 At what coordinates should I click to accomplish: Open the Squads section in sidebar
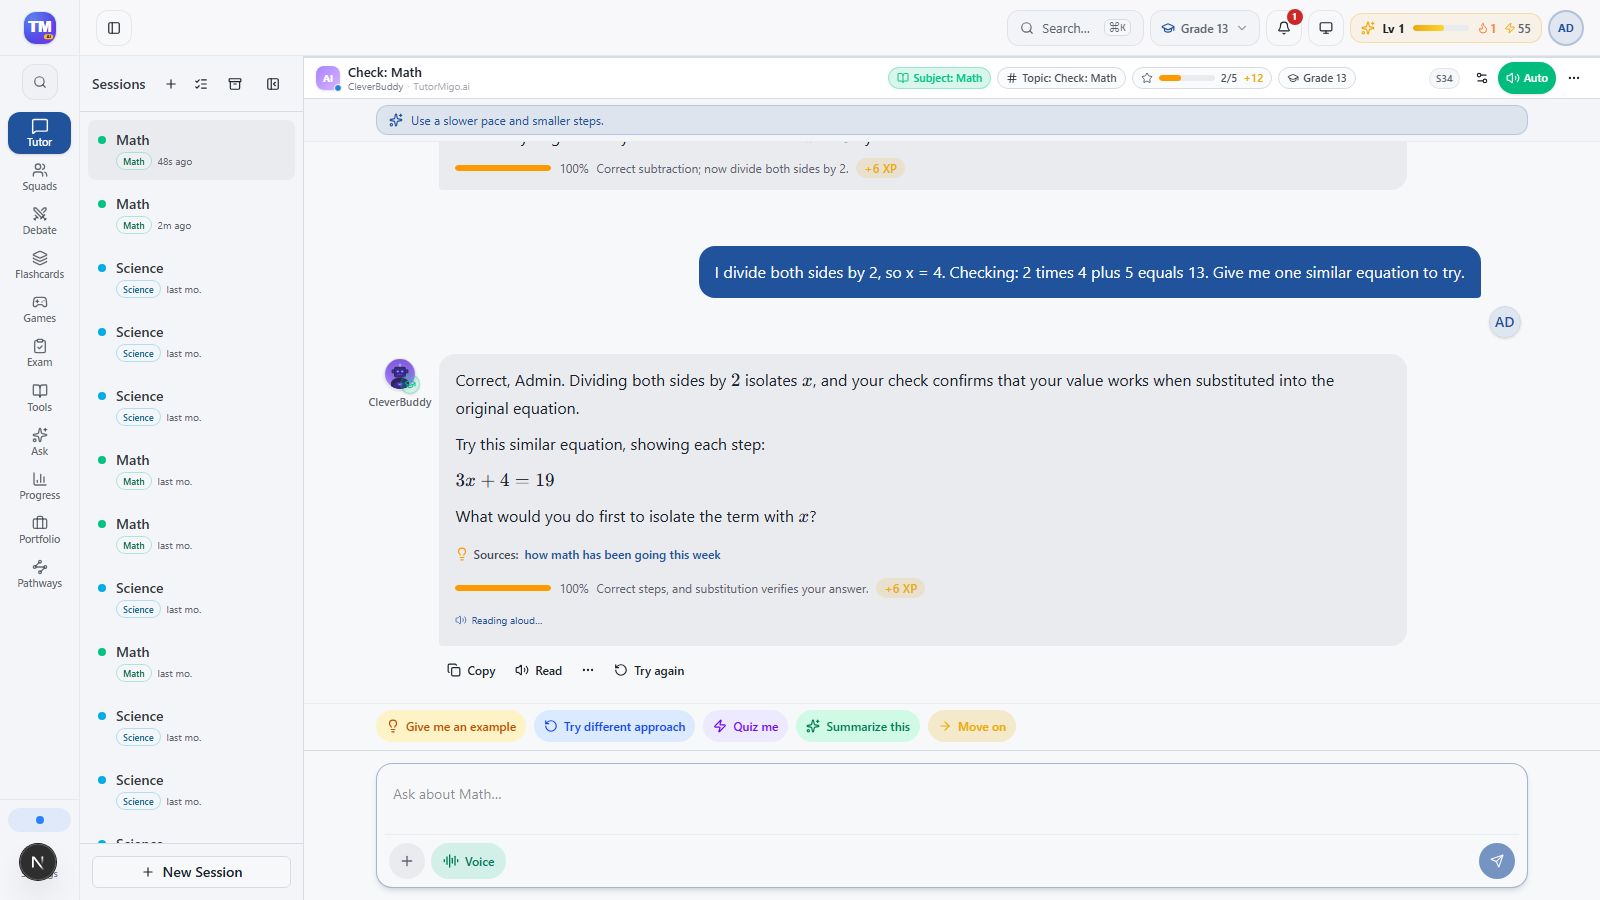point(39,177)
